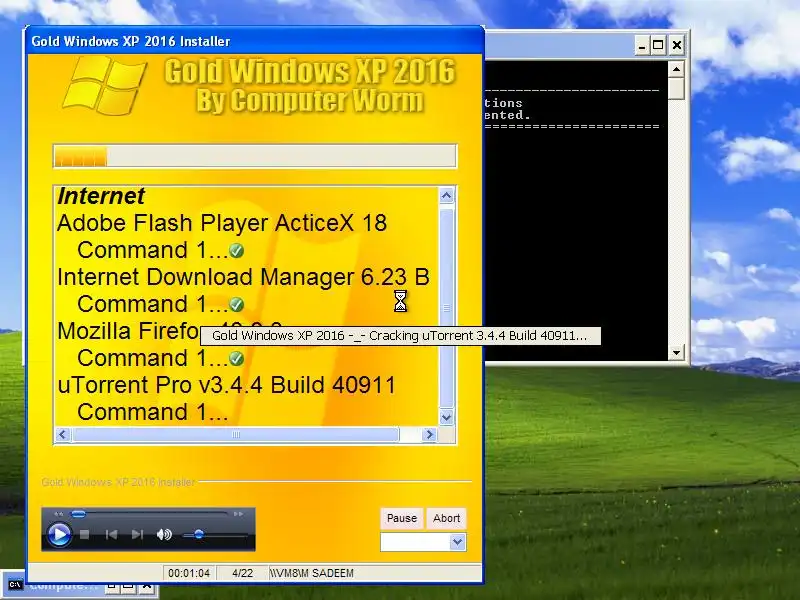The image size is (800, 600).
Task: Click the volume slider knob
Action: (199, 534)
